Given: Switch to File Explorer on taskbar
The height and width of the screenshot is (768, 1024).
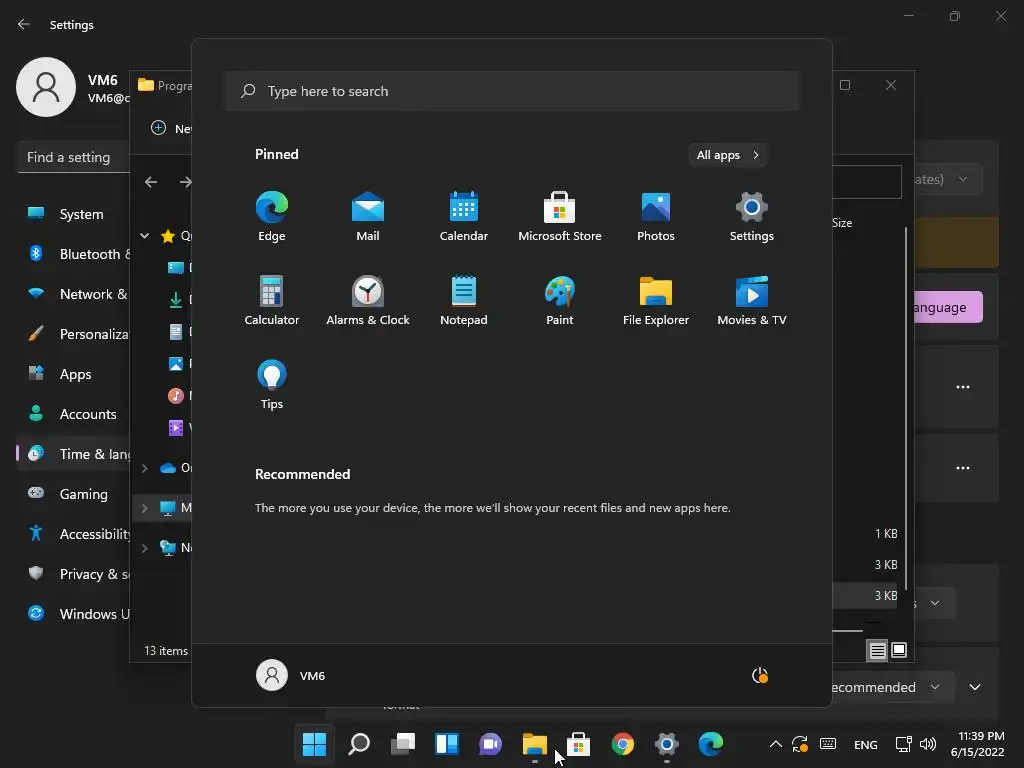Looking at the screenshot, I should [x=535, y=744].
